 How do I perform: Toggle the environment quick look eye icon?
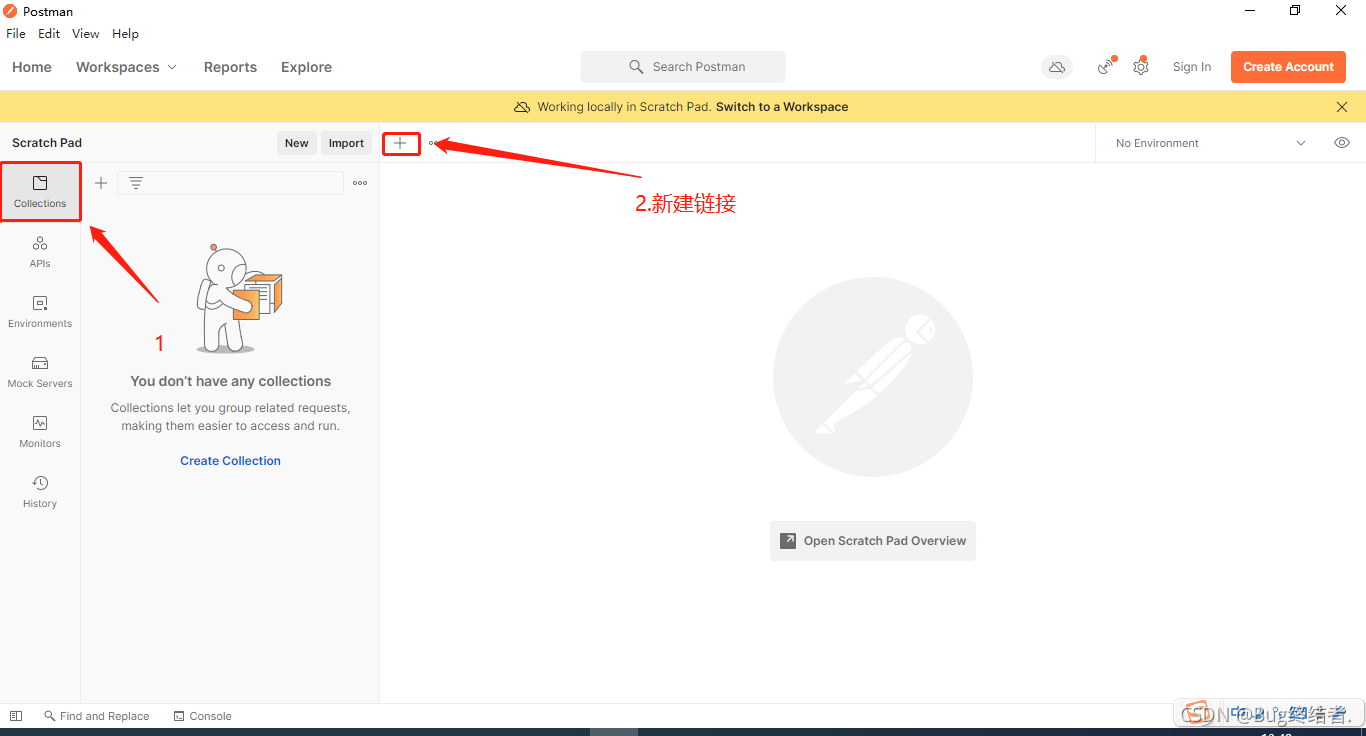1342,143
